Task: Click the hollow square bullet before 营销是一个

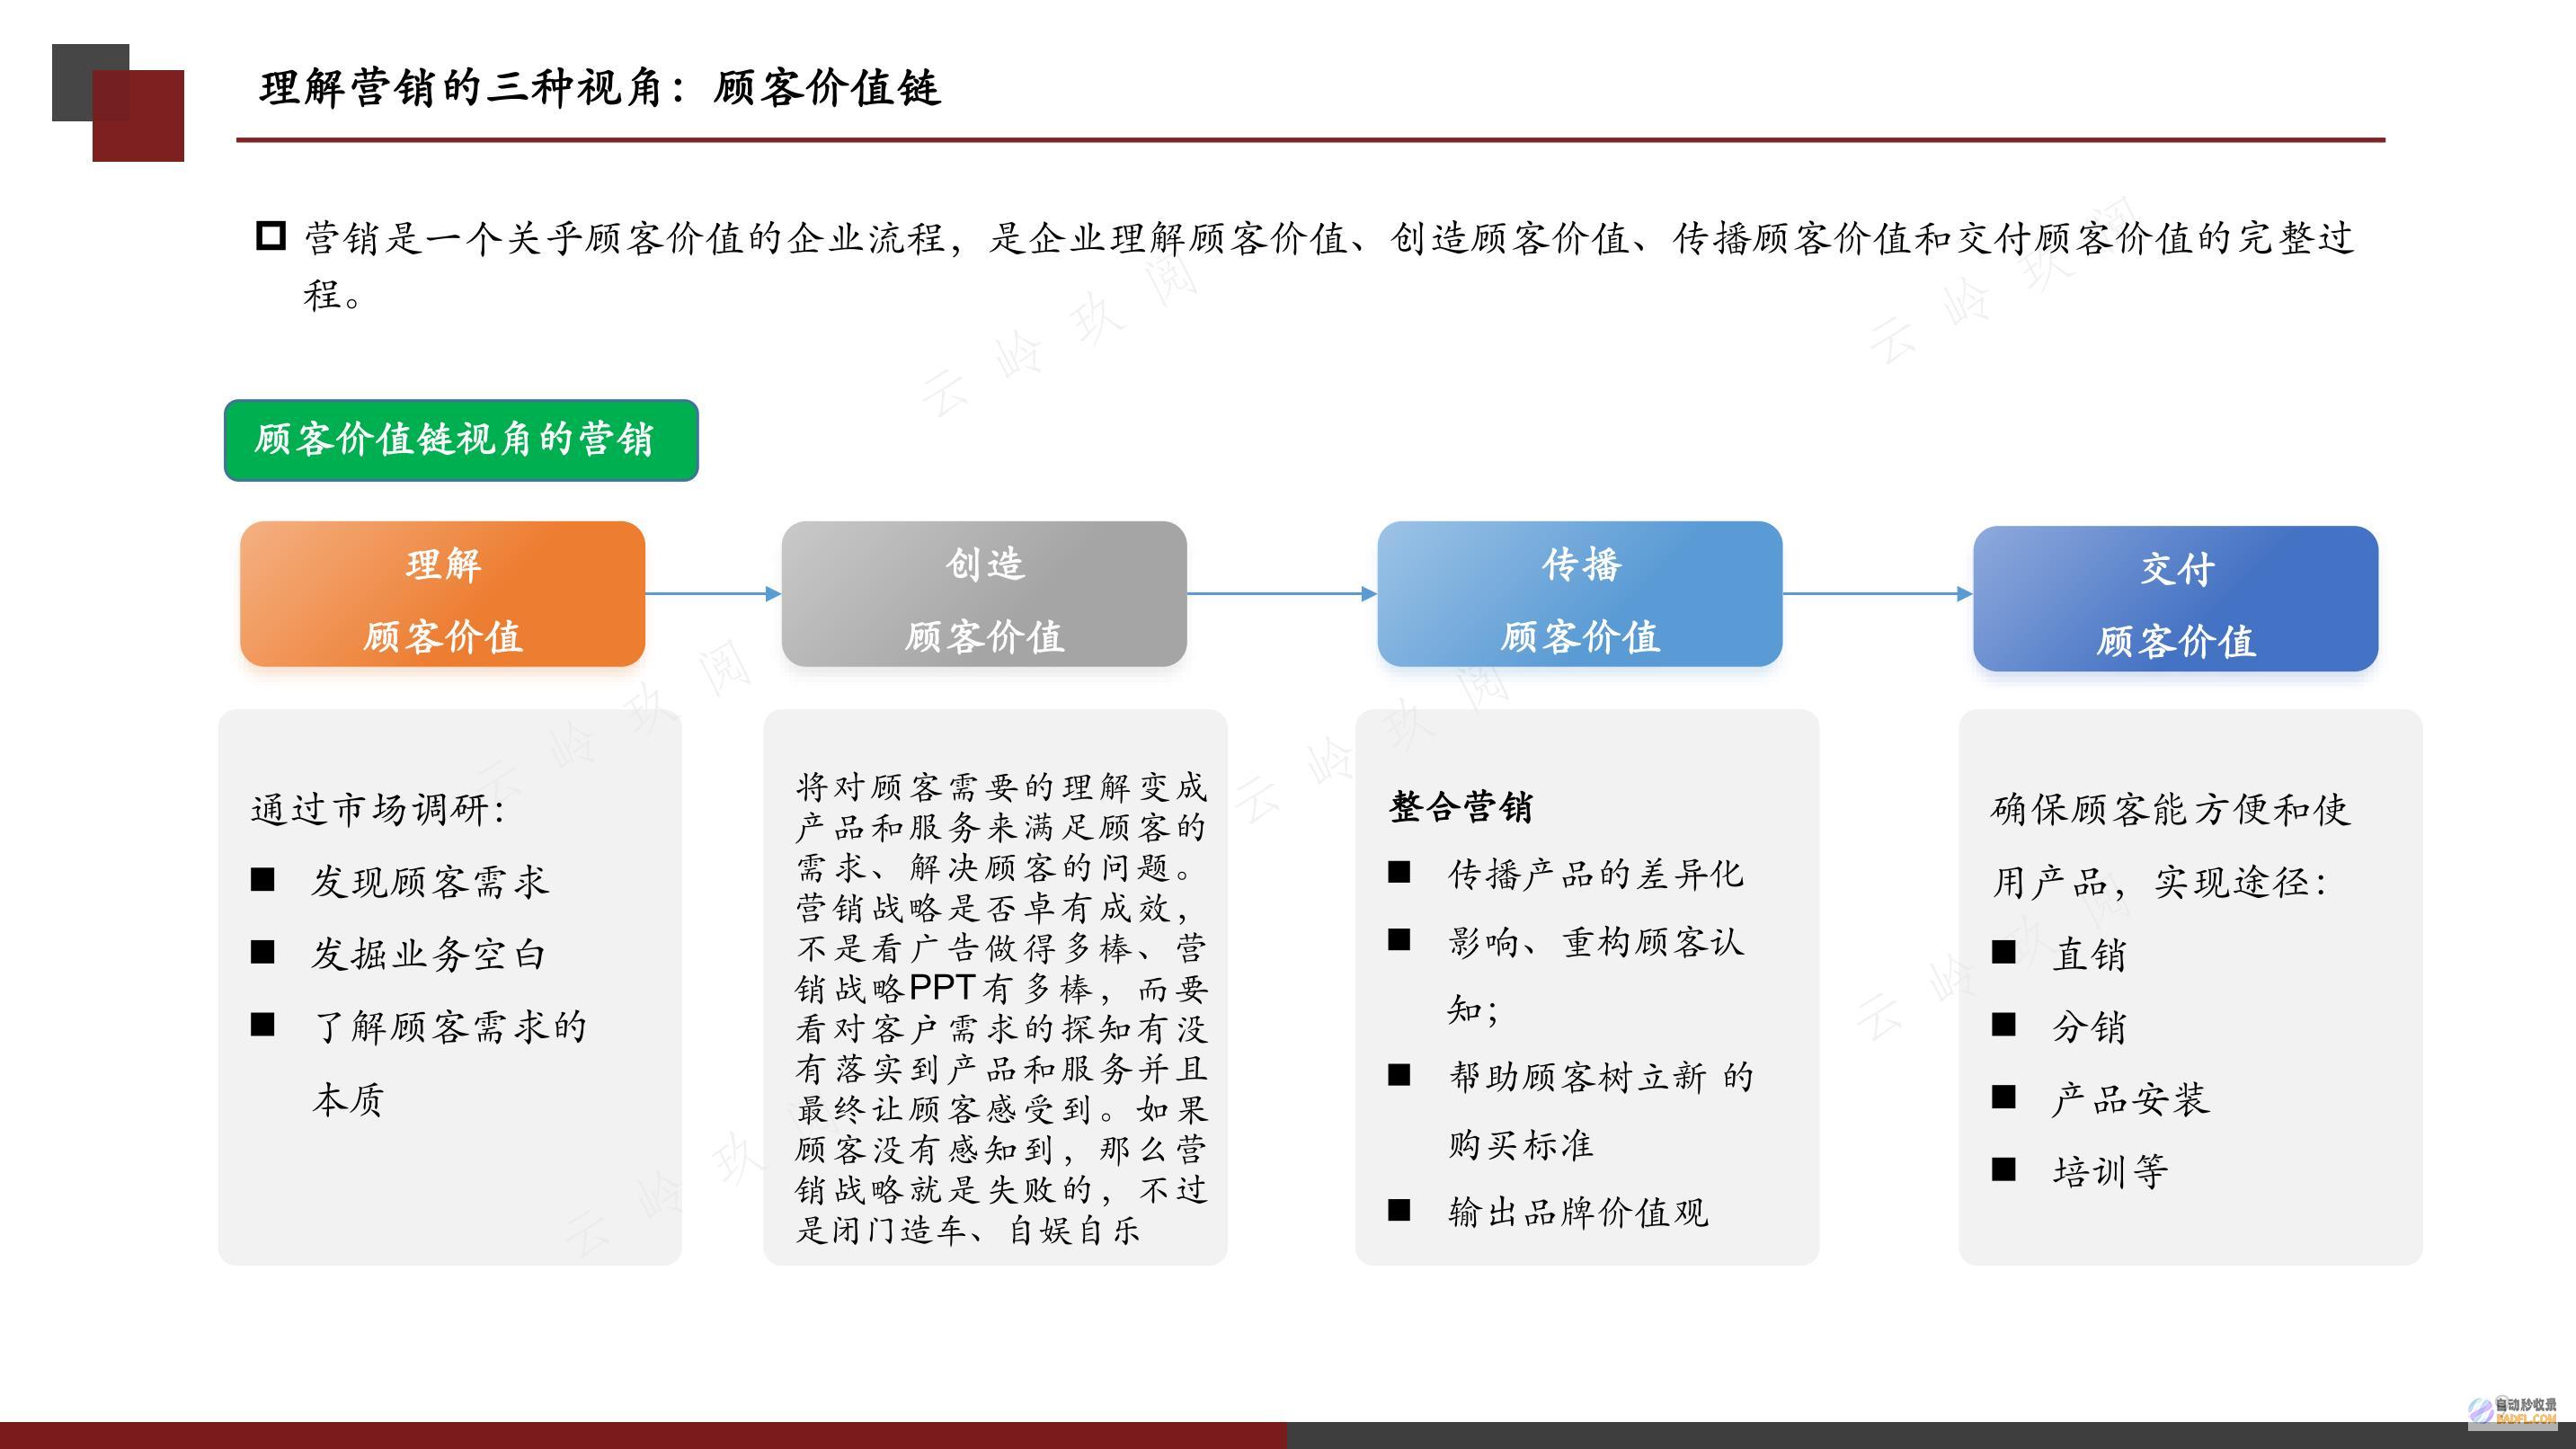Action: pos(271,236)
